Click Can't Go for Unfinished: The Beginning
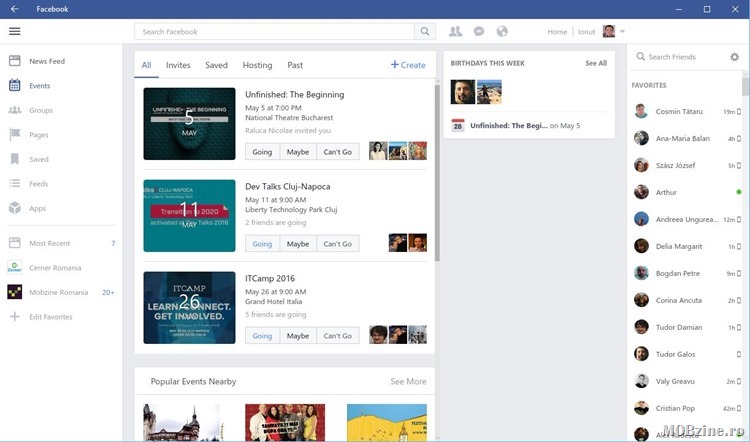Viewport: 750px width, 442px height. tap(338, 152)
